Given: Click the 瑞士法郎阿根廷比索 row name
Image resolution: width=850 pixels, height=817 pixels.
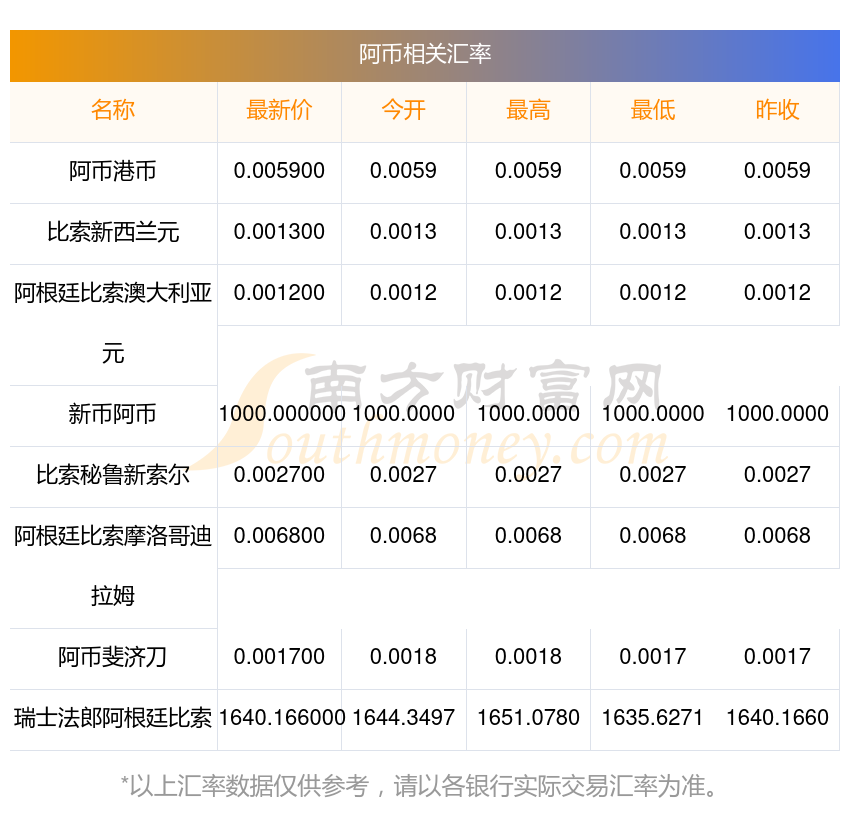Looking at the screenshot, I should (x=113, y=718).
